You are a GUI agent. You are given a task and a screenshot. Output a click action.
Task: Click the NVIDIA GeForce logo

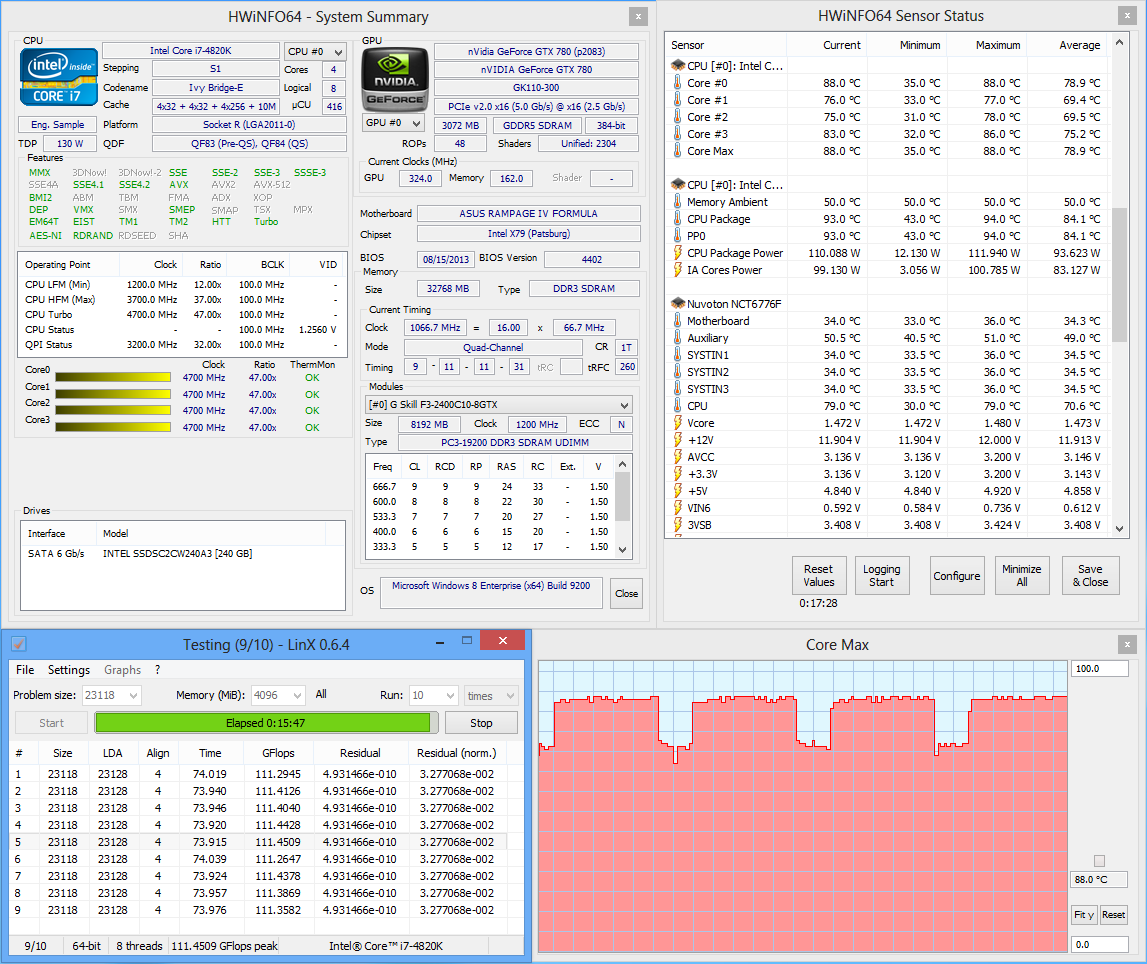395,78
